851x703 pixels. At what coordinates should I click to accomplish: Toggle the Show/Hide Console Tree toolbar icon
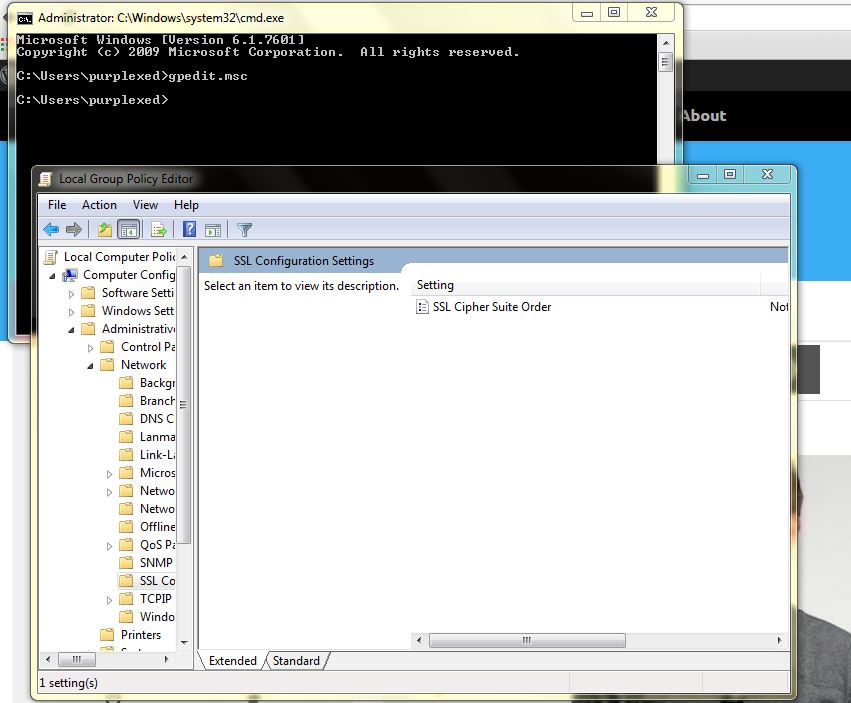131,229
